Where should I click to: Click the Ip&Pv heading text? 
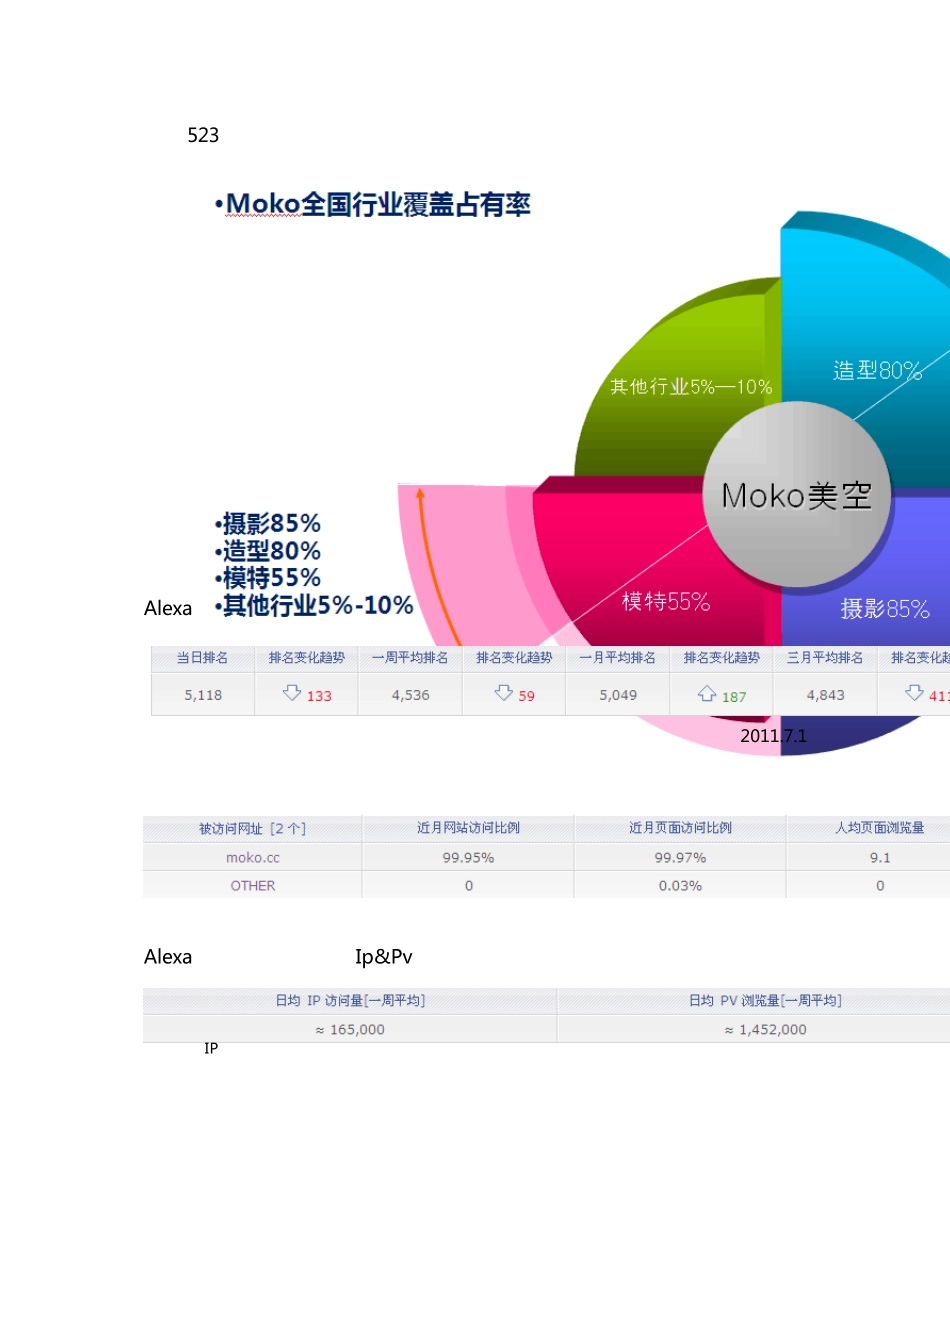coord(384,957)
